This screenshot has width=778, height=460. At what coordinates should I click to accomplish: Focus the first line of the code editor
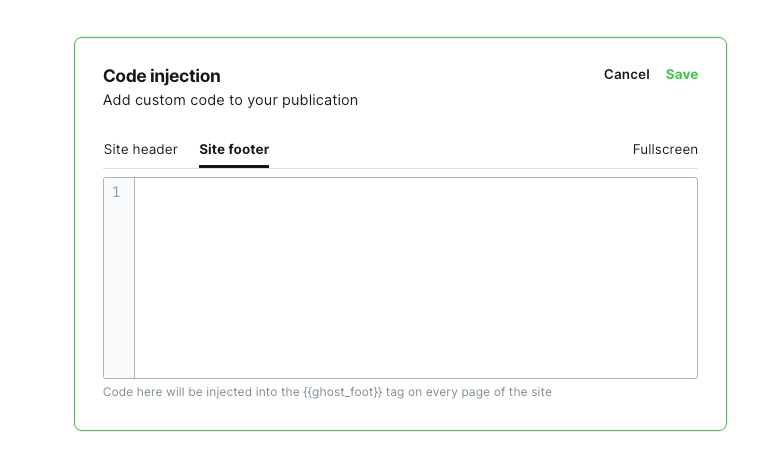coord(400,192)
